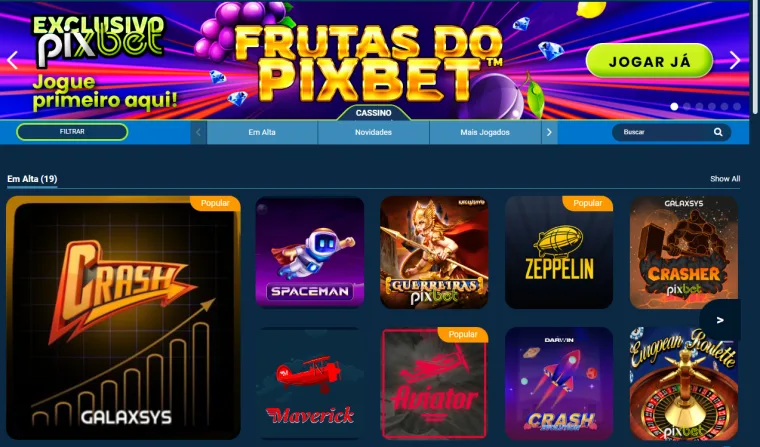Jump to the last banner dot
The image size is (760, 447).
[x=737, y=106]
